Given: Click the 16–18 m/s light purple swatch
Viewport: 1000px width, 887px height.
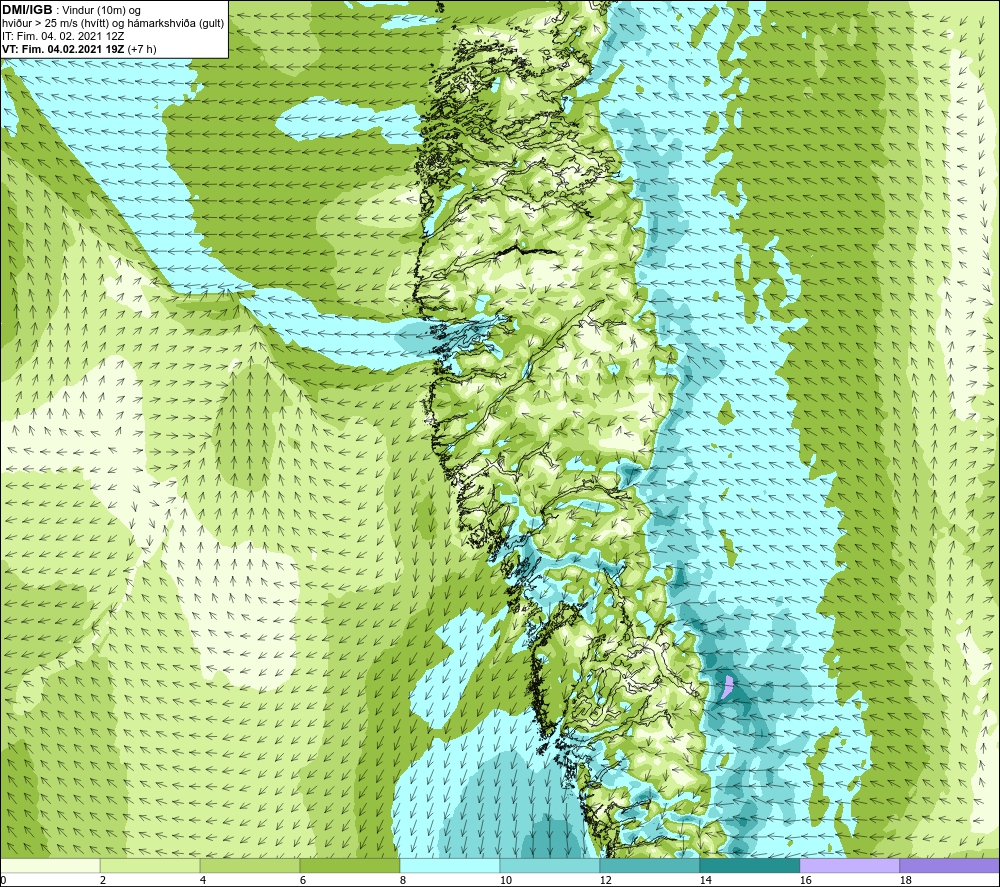Looking at the screenshot, I should (849, 865).
